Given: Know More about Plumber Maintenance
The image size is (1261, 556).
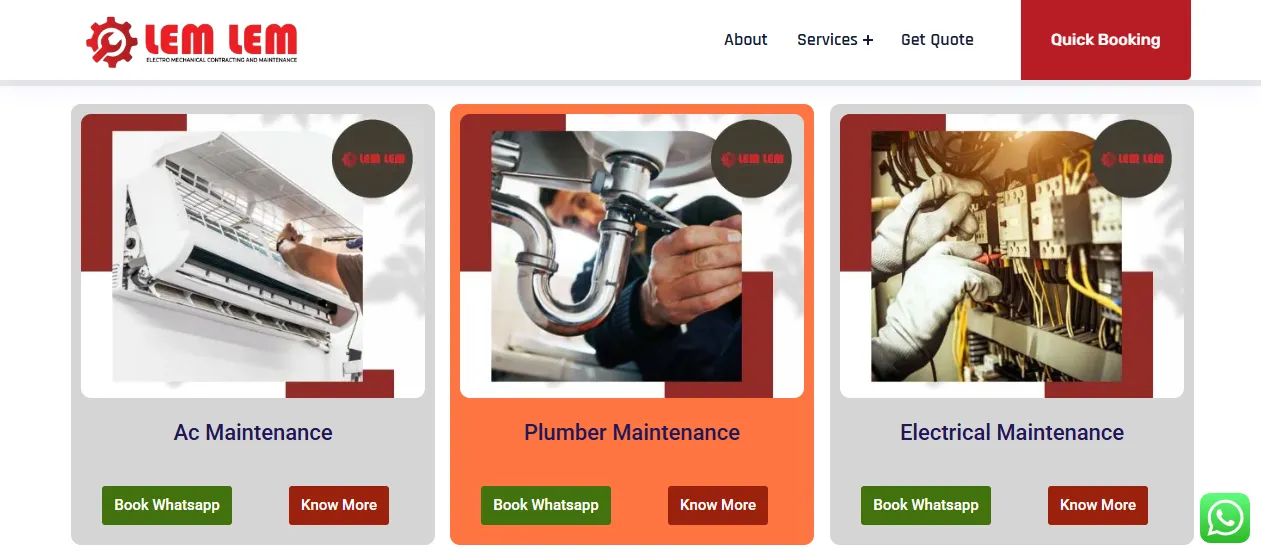Looking at the screenshot, I should (x=718, y=505).
